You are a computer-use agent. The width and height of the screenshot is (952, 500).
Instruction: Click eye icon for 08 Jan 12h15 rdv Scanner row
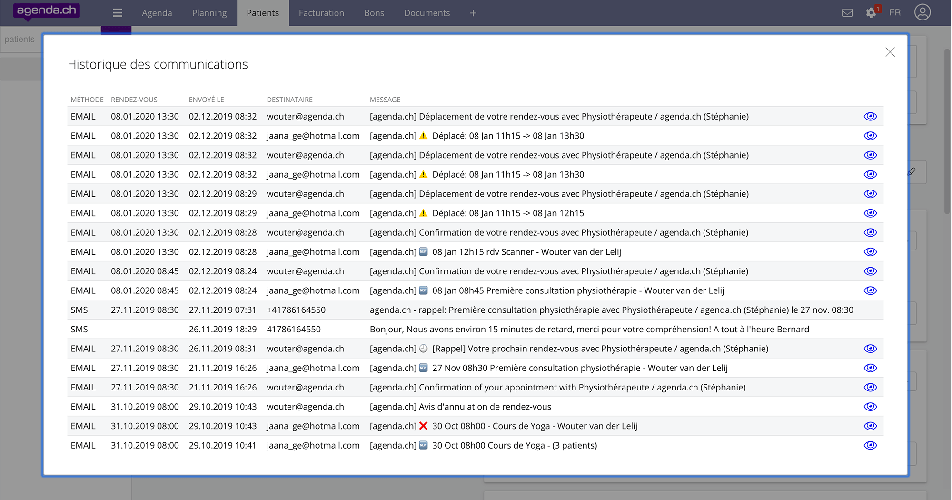[869, 252]
